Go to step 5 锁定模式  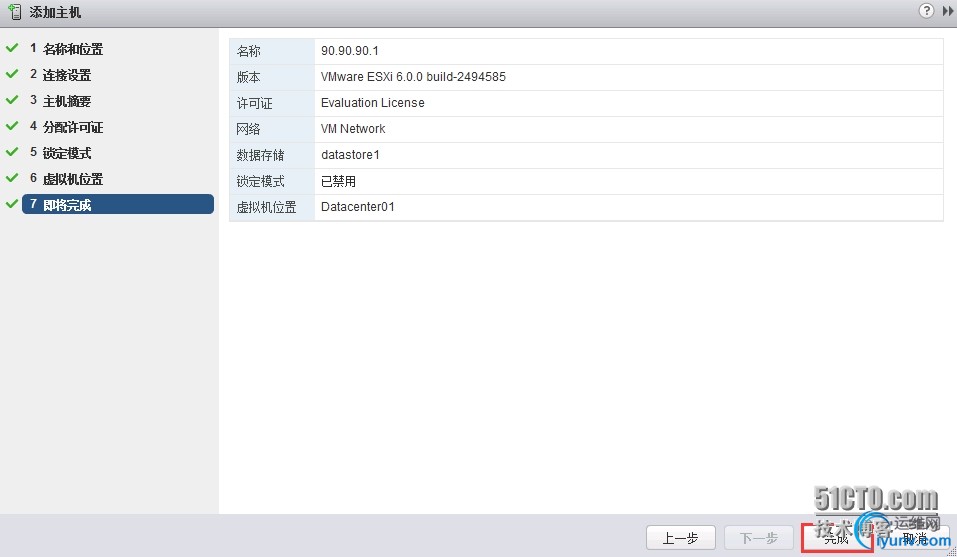(60, 153)
